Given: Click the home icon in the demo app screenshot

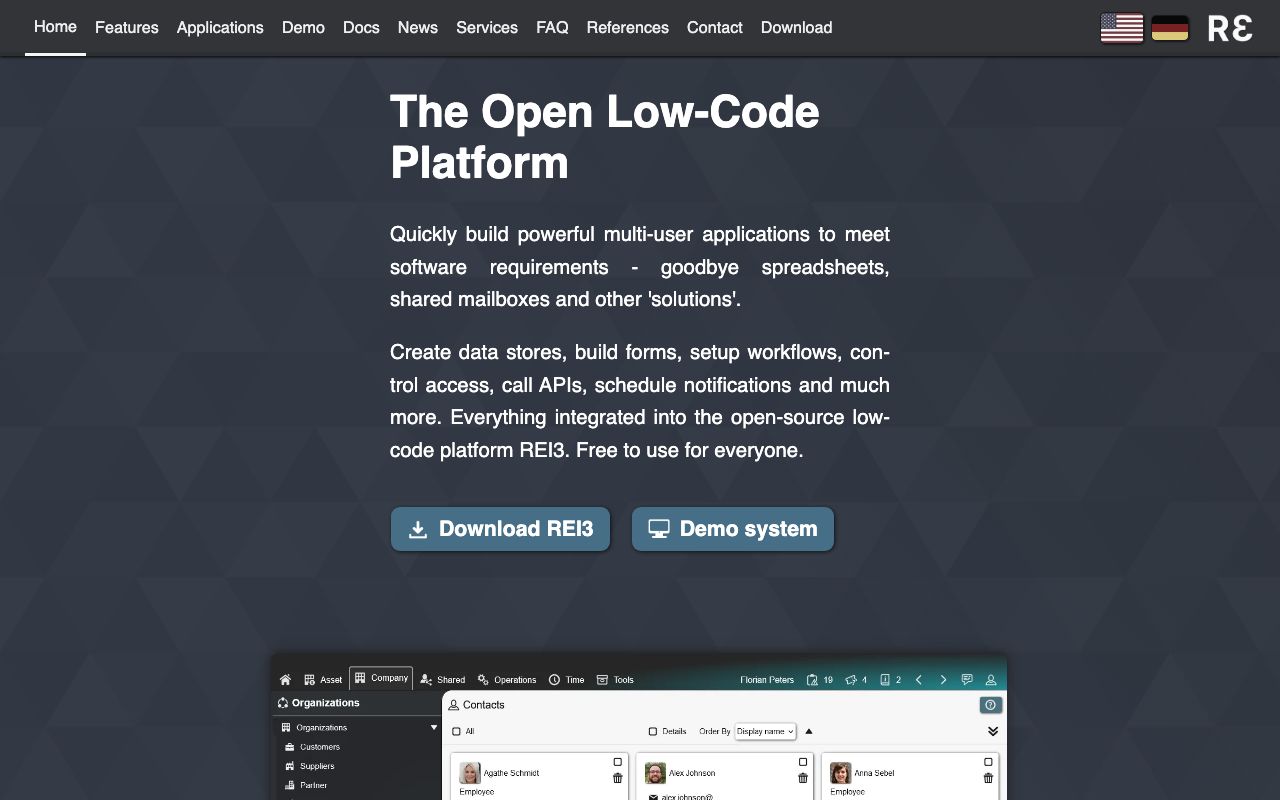Looking at the screenshot, I should click(285, 680).
